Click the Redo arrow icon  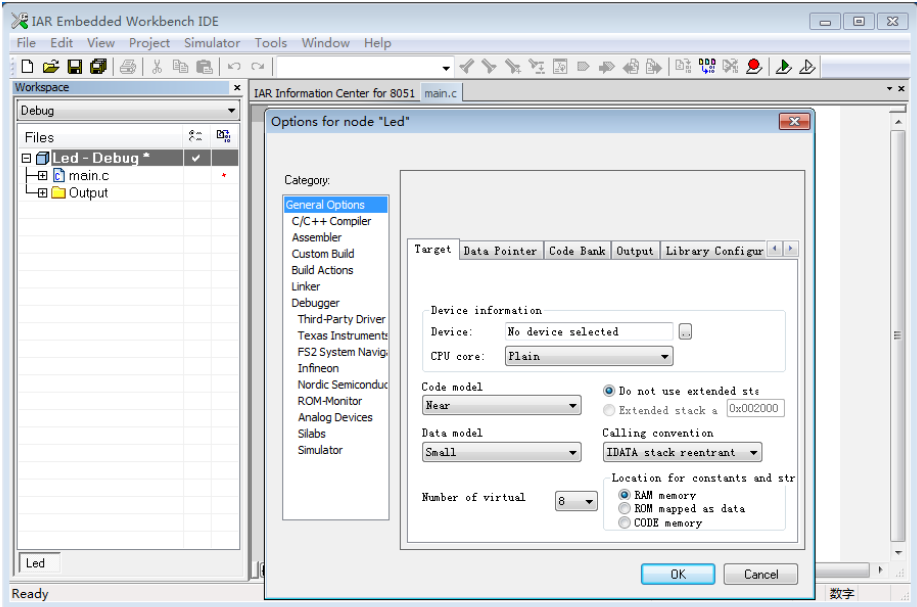point(257,67)
